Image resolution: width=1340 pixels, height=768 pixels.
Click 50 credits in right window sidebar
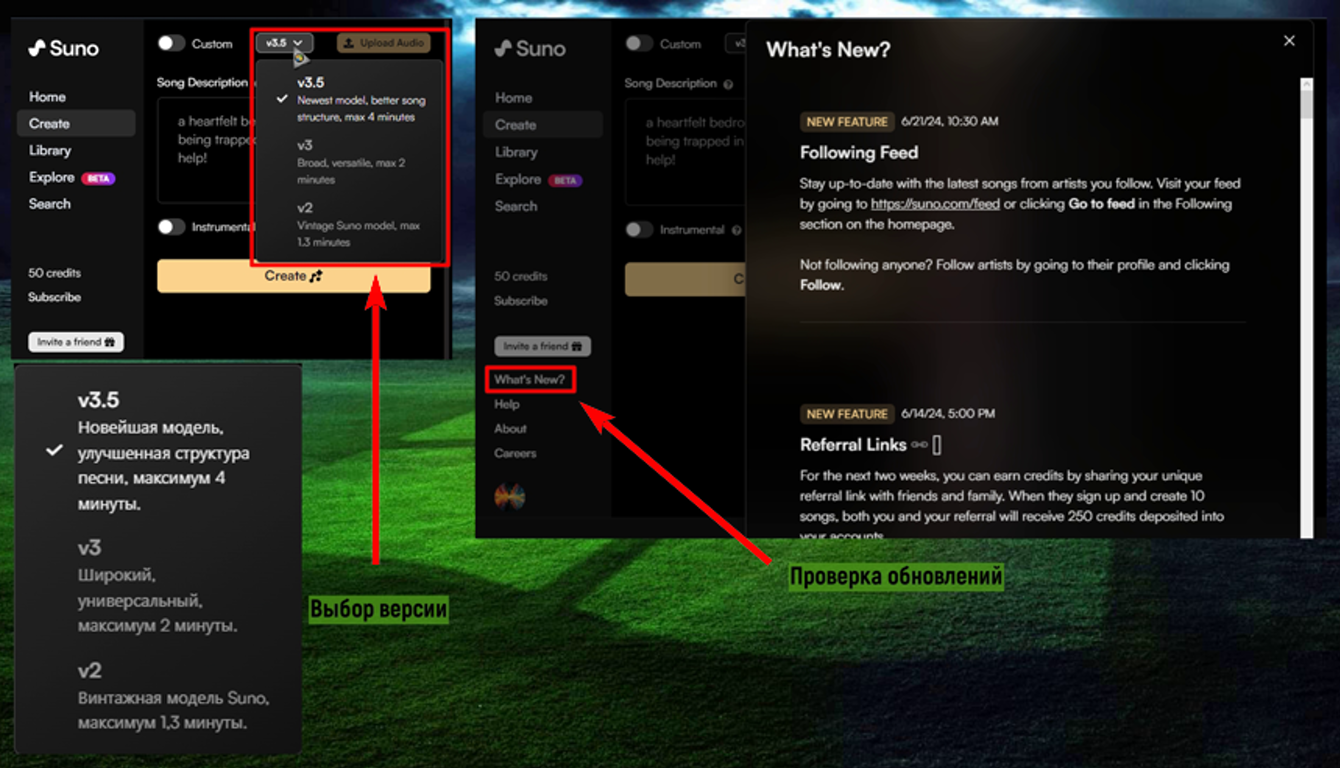(x=521, y=276)
